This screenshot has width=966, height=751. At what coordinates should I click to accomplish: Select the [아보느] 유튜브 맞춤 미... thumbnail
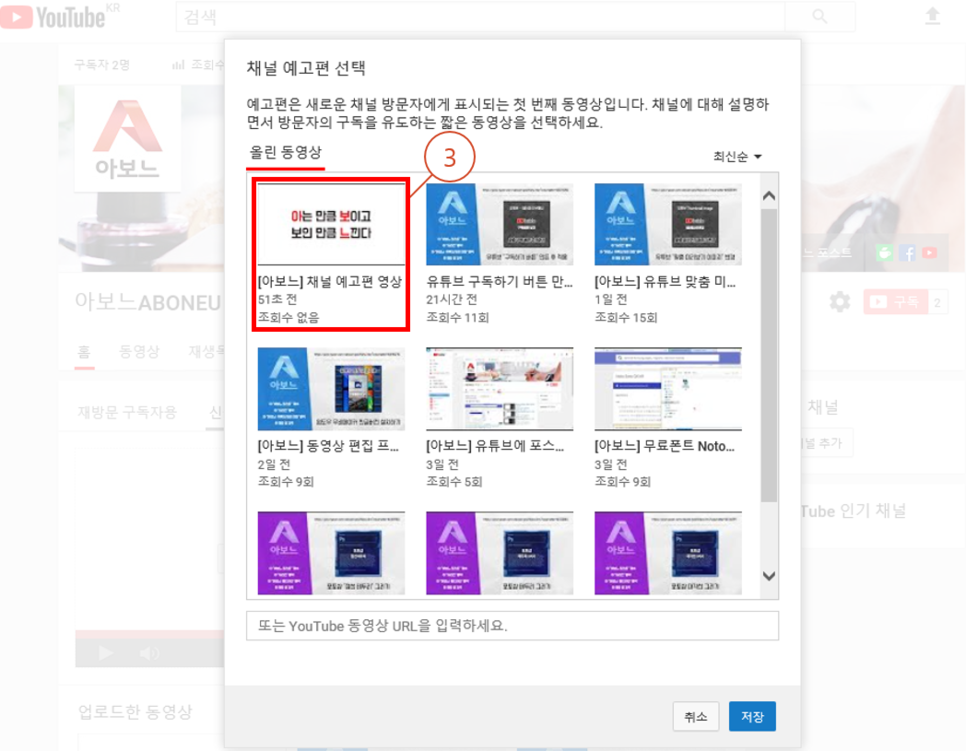[668, 224]
